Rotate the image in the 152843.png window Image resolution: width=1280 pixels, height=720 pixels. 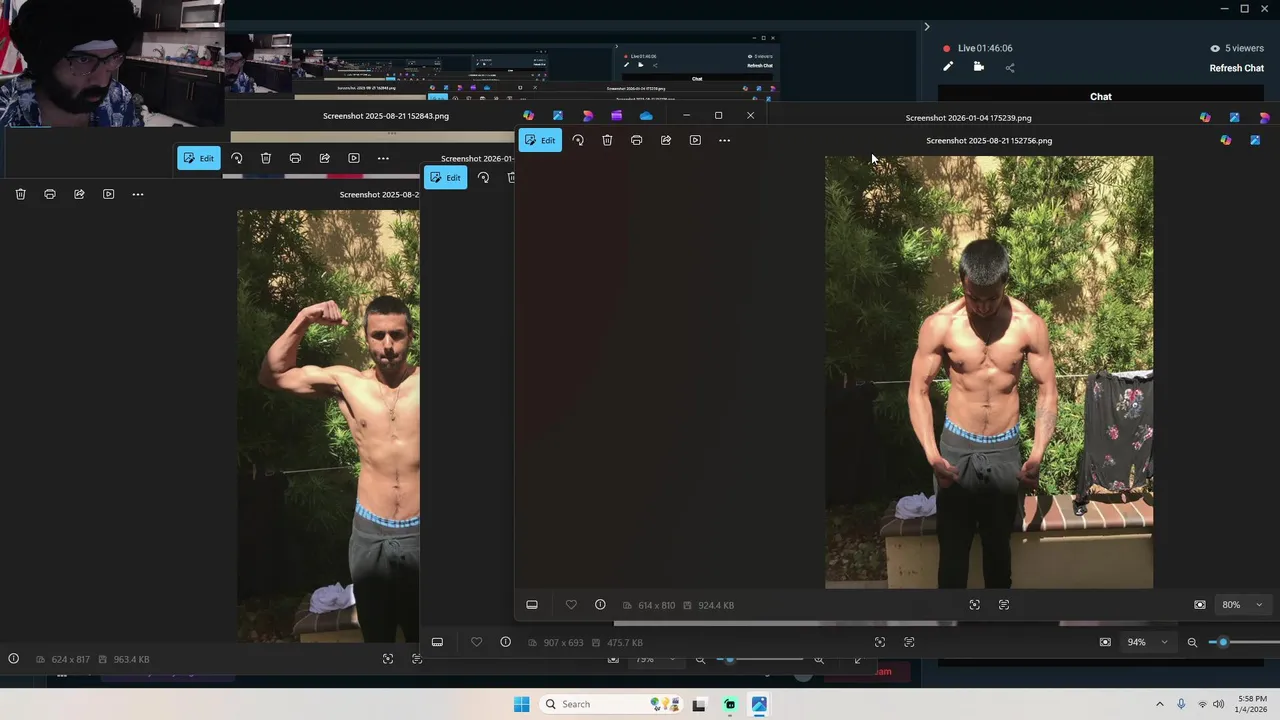[237, 158]
